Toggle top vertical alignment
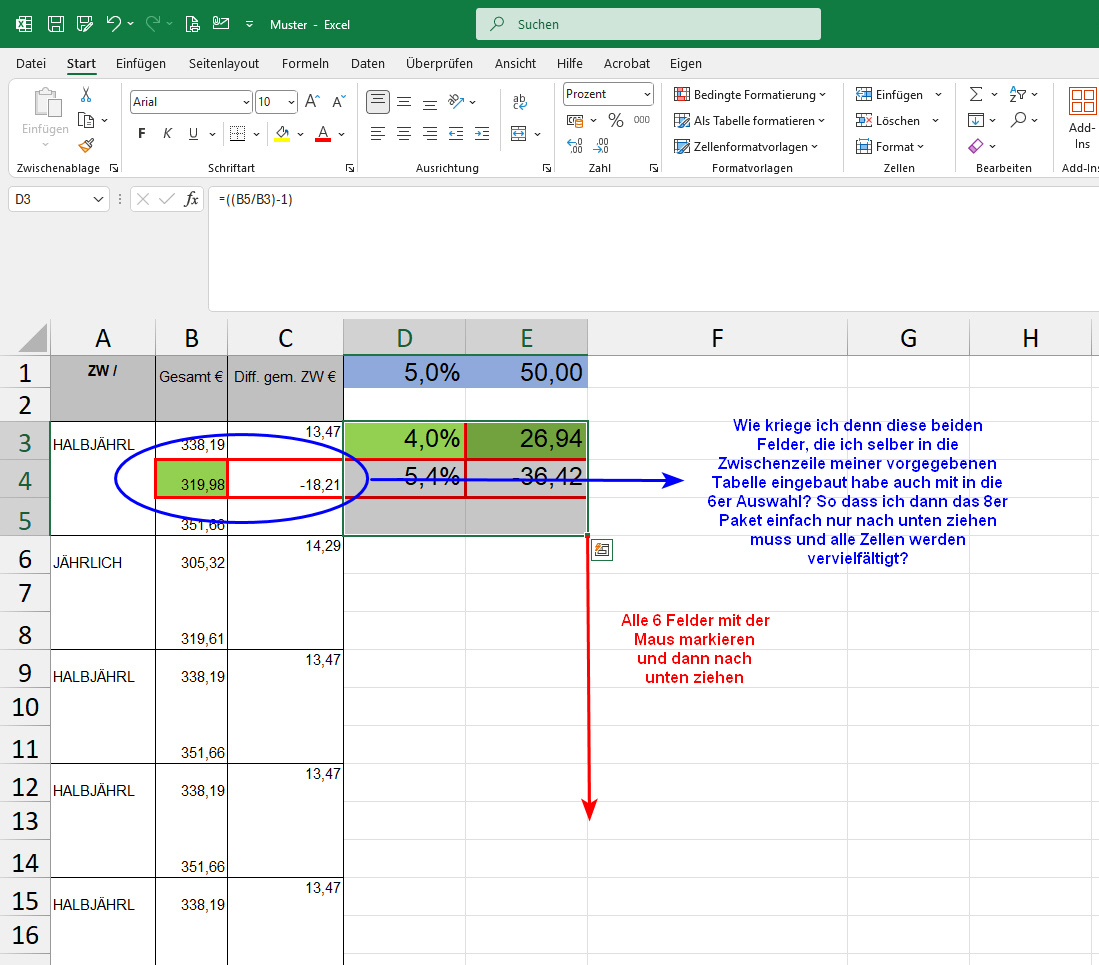This screenshot has height=965, width=1099. [378, 102]
